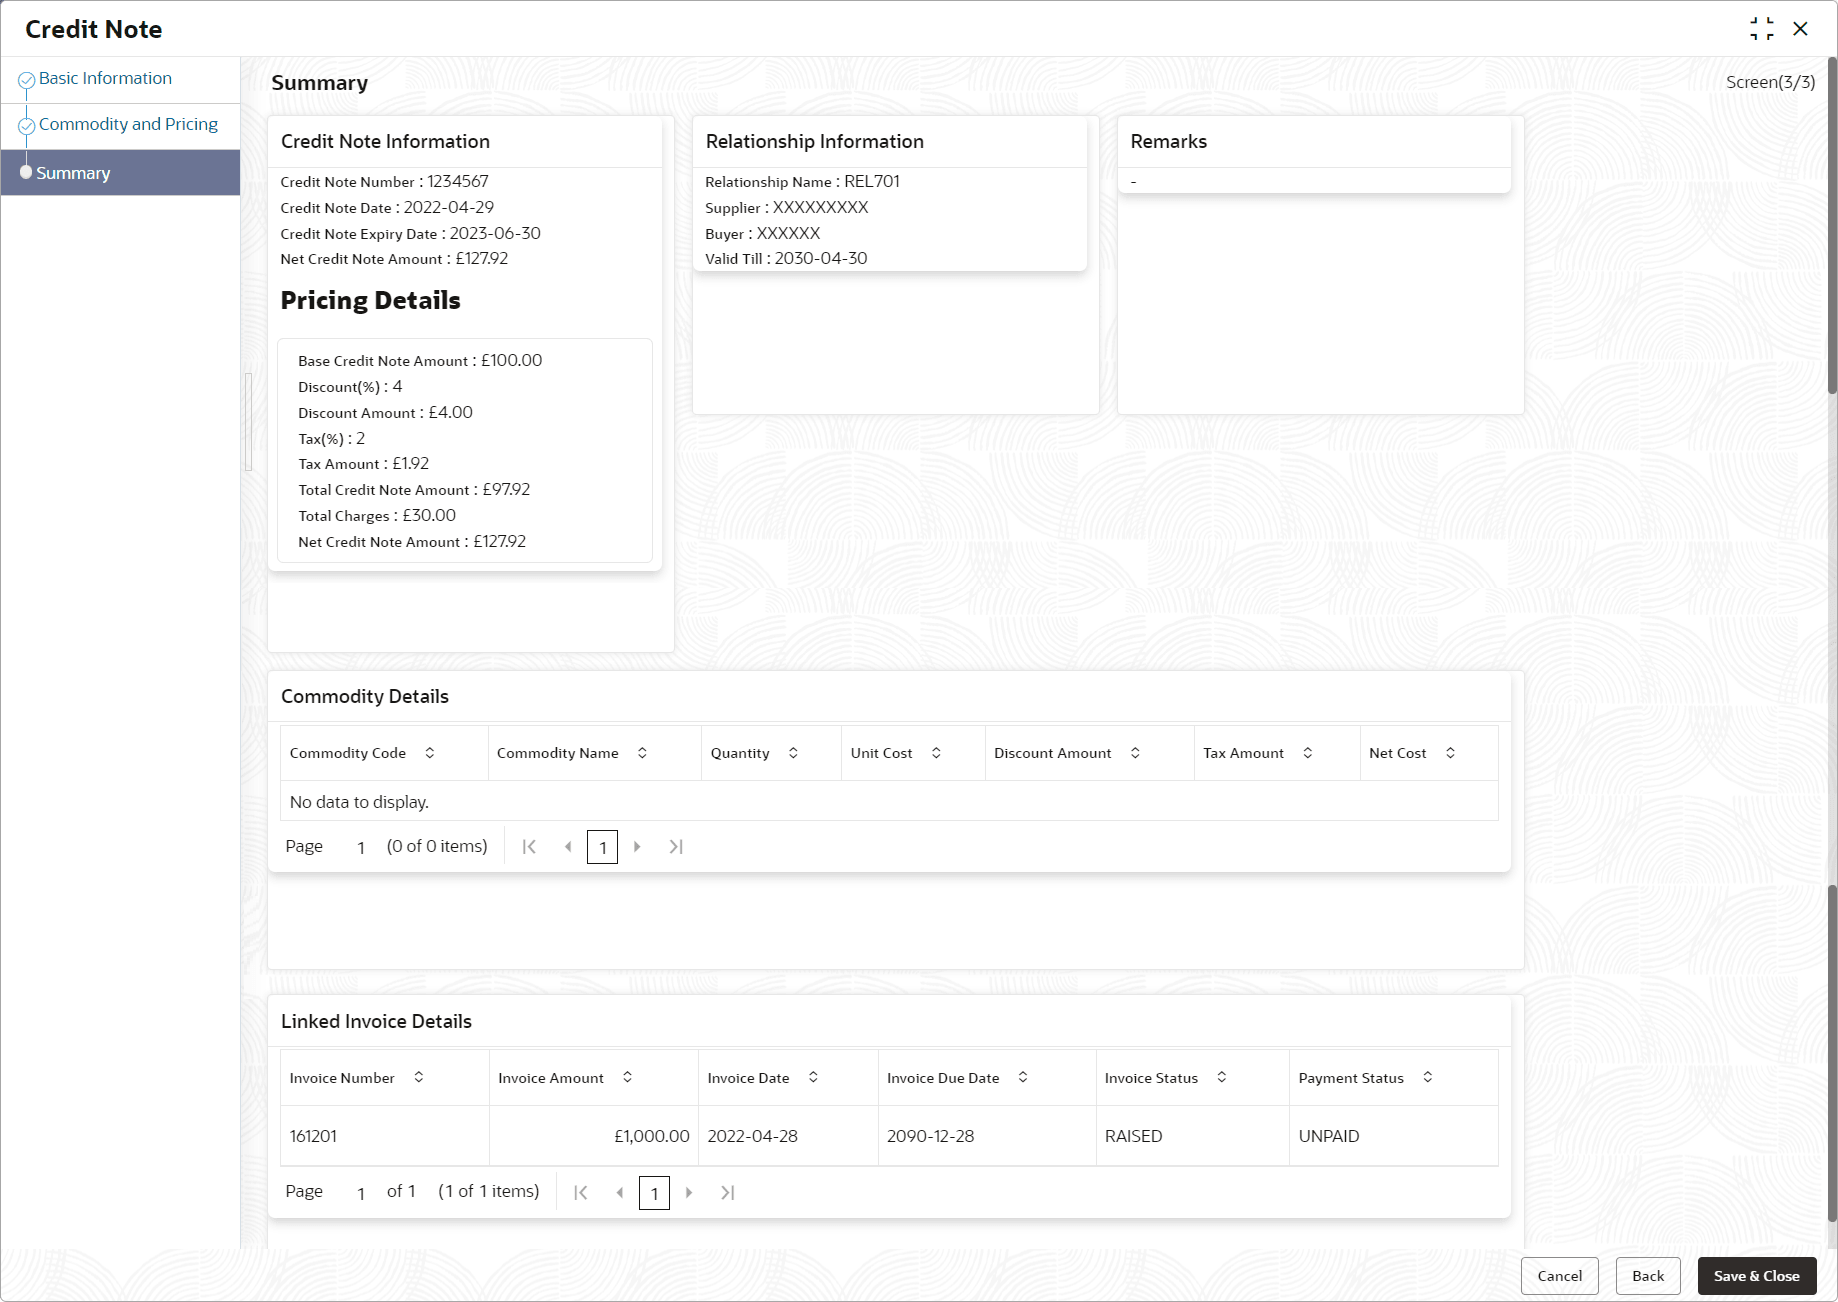
Task: Click the Total Charges £30.00 value
Action: click(x=429, y=515)
